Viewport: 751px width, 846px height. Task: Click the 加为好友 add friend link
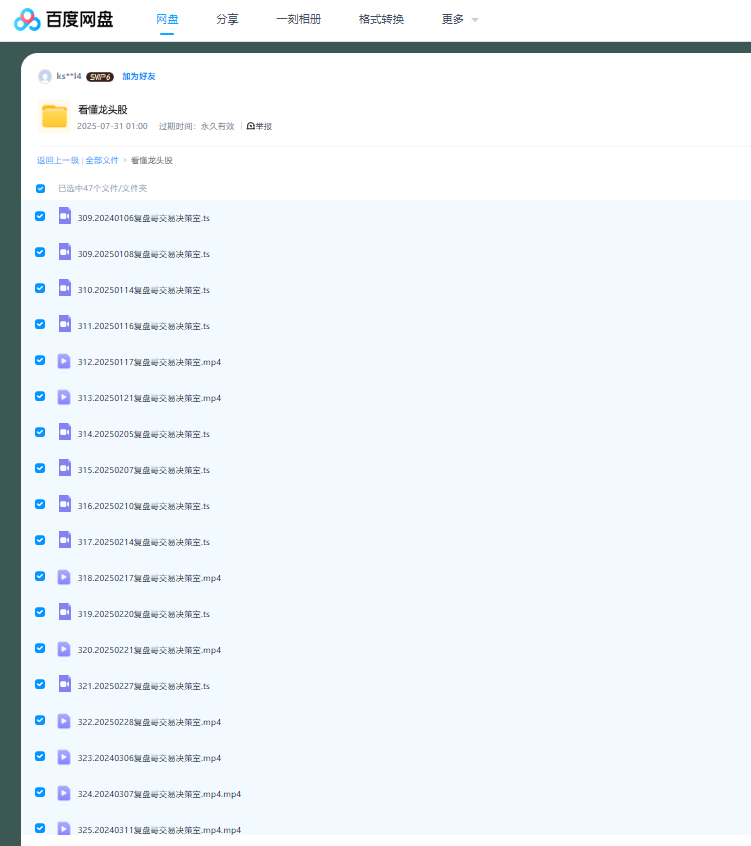(139, 76)
